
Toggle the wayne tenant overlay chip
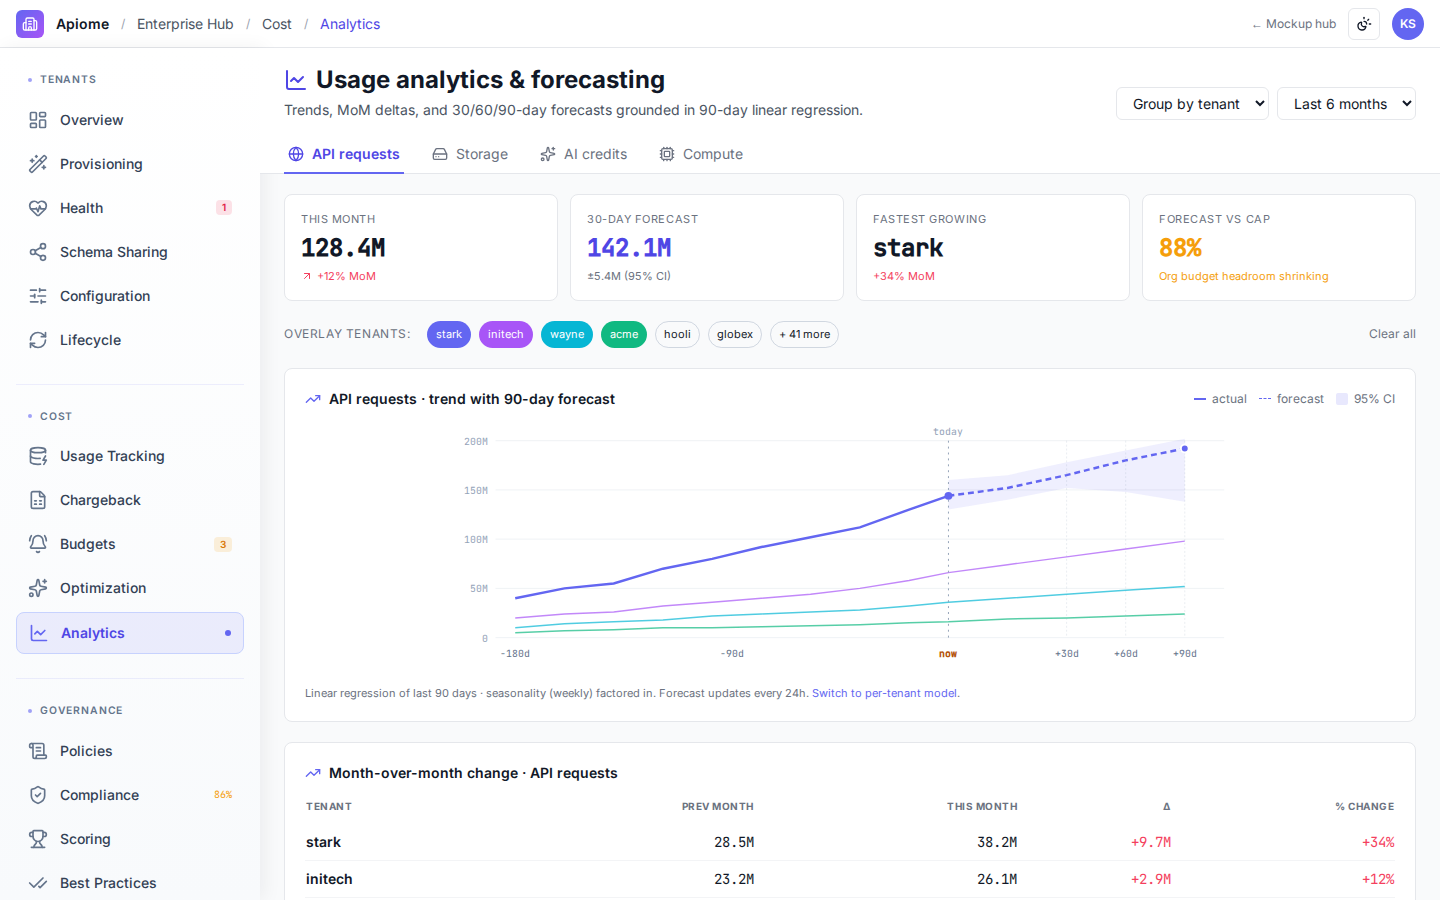click(567, 334)
